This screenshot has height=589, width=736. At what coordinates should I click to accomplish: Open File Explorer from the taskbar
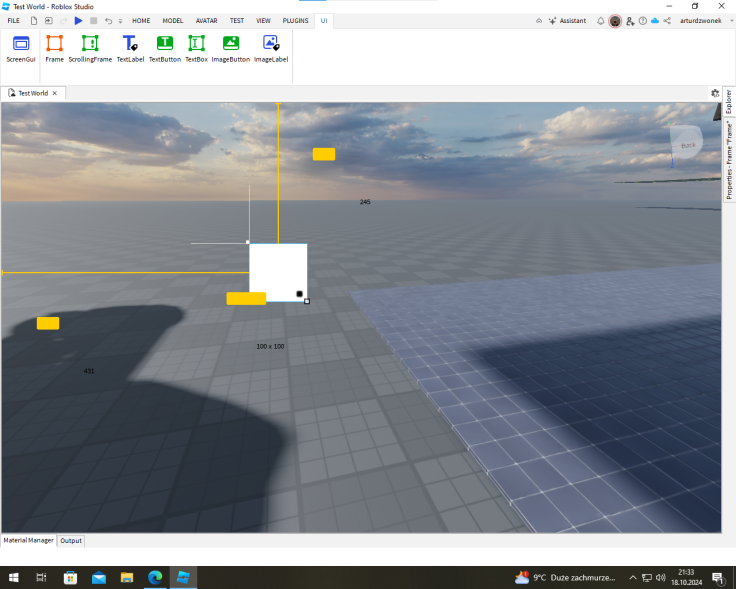[127, 577]
